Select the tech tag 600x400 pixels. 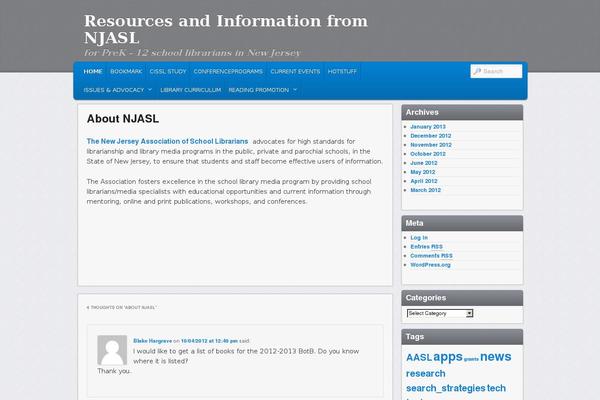[x=496, y=388]
